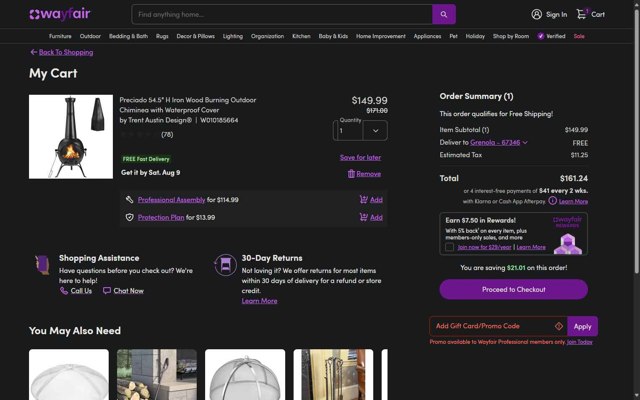Click Proceed to Checkout
The image size is (640, 400).
513,289
